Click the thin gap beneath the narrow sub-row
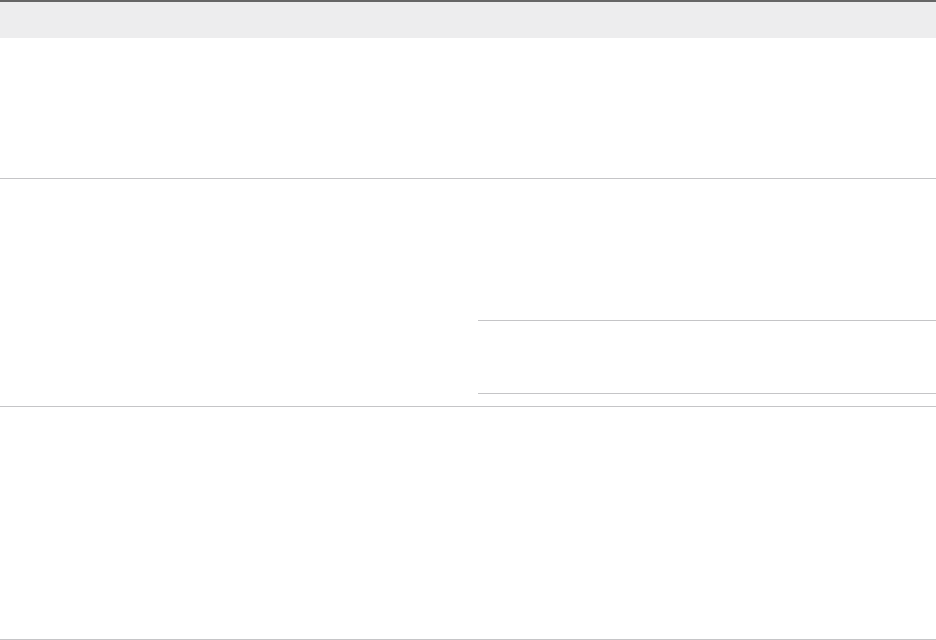The image size is (936, 640). tap(706, 400)
